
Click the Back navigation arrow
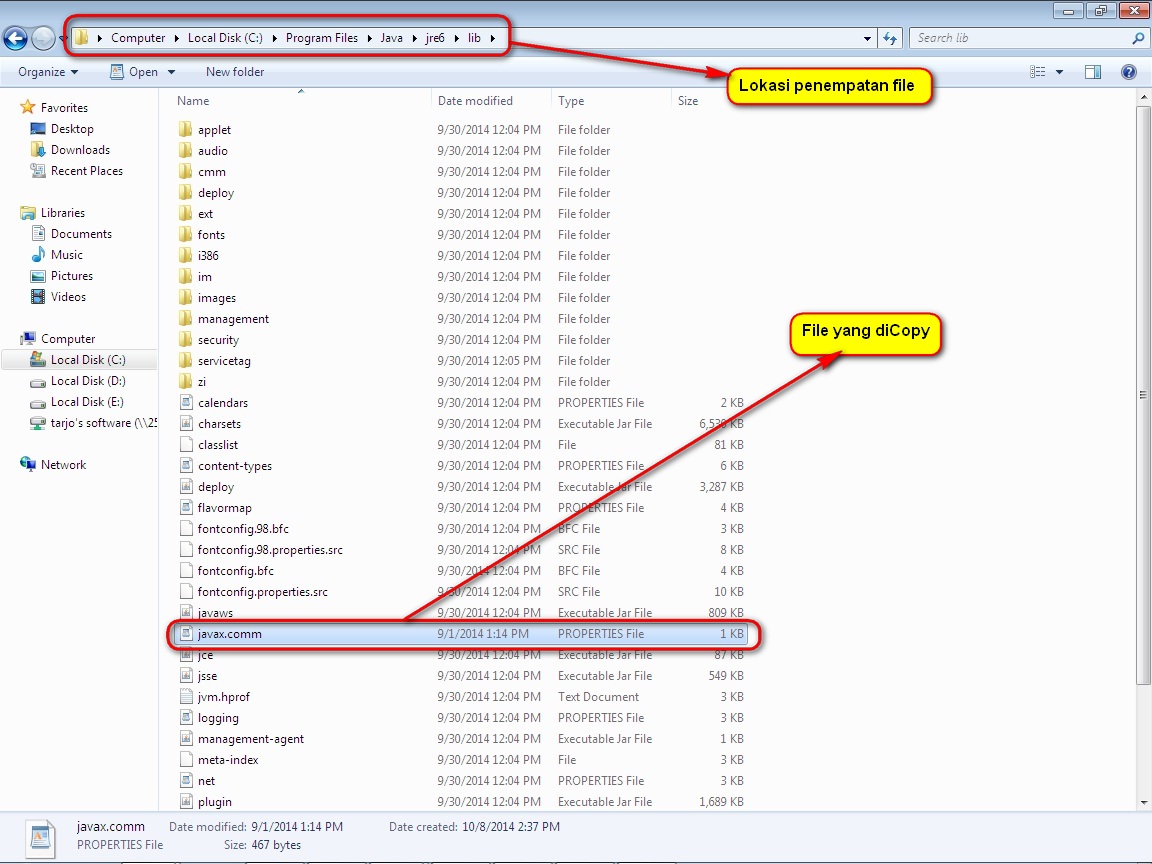[15, 38]
